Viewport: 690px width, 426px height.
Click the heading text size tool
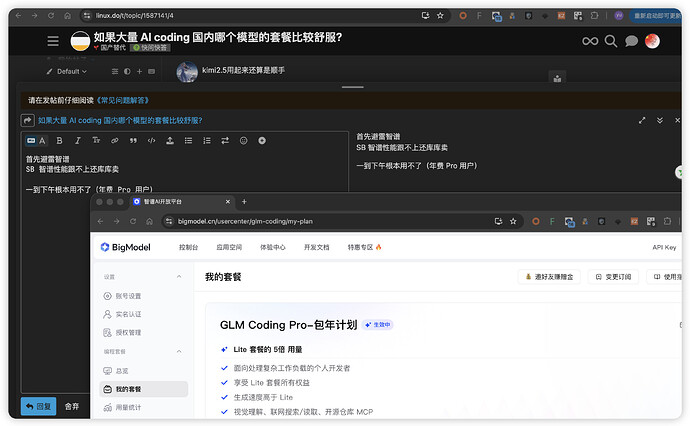[x=96, y=140]
